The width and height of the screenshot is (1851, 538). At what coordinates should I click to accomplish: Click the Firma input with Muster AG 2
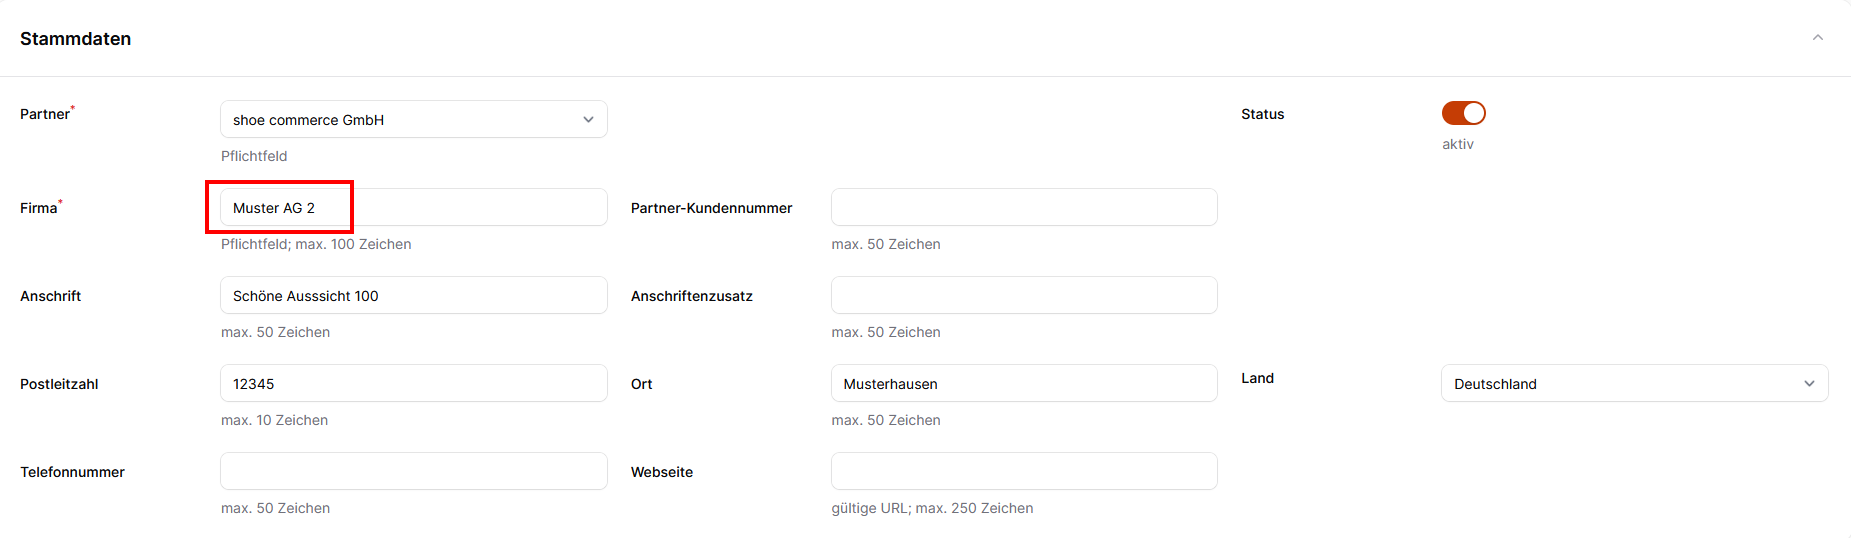point(413,208)
